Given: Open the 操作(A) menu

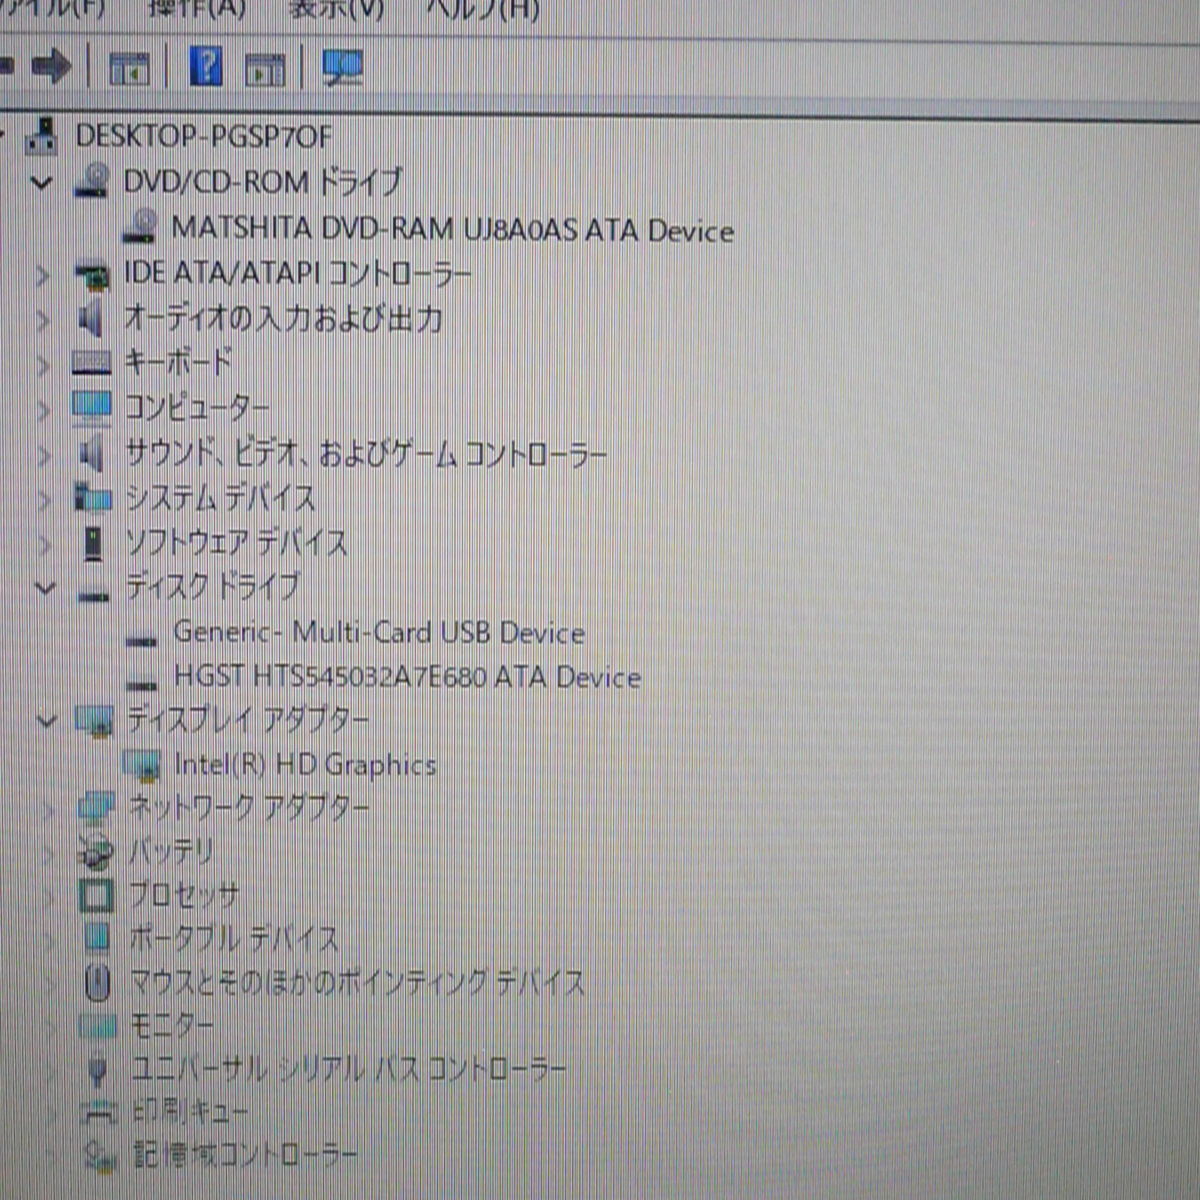Looking at the screenshot, I should (196, 10).
